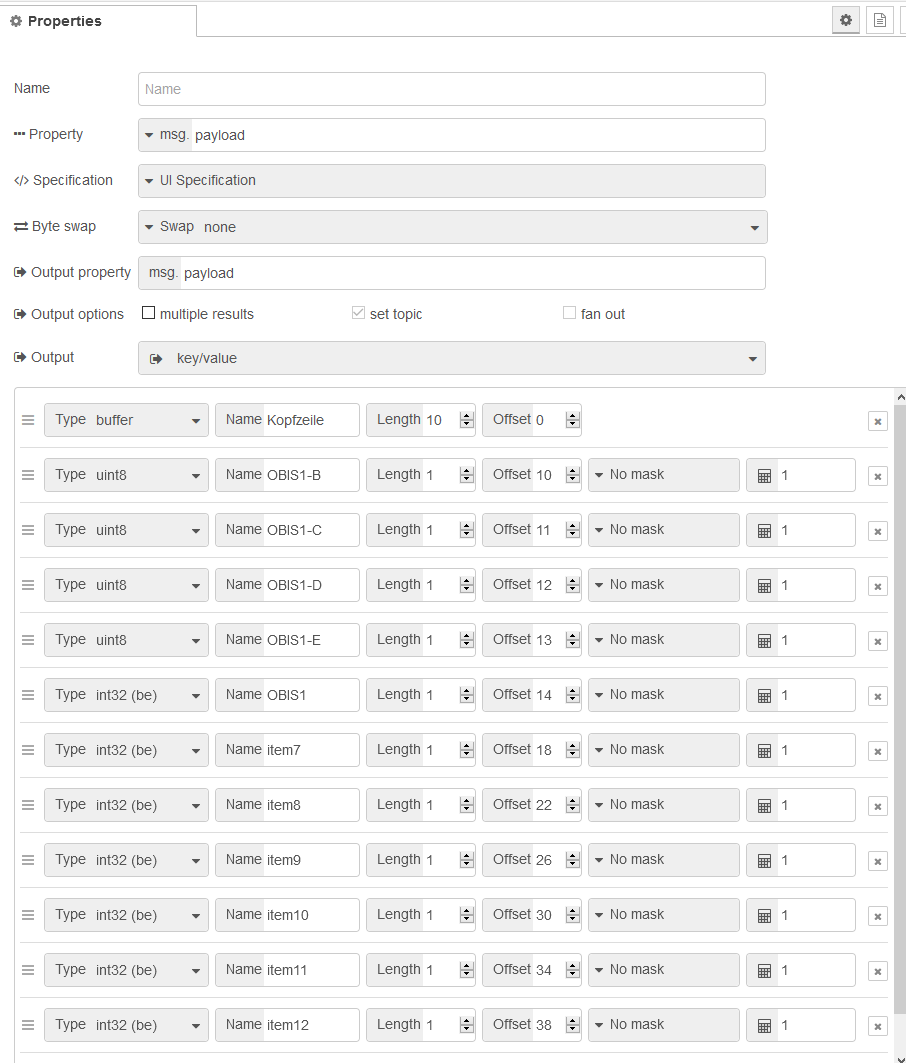Open the msg. type selector for Property
Viewport: 906px width, 1063px height.
coord(164,135)
